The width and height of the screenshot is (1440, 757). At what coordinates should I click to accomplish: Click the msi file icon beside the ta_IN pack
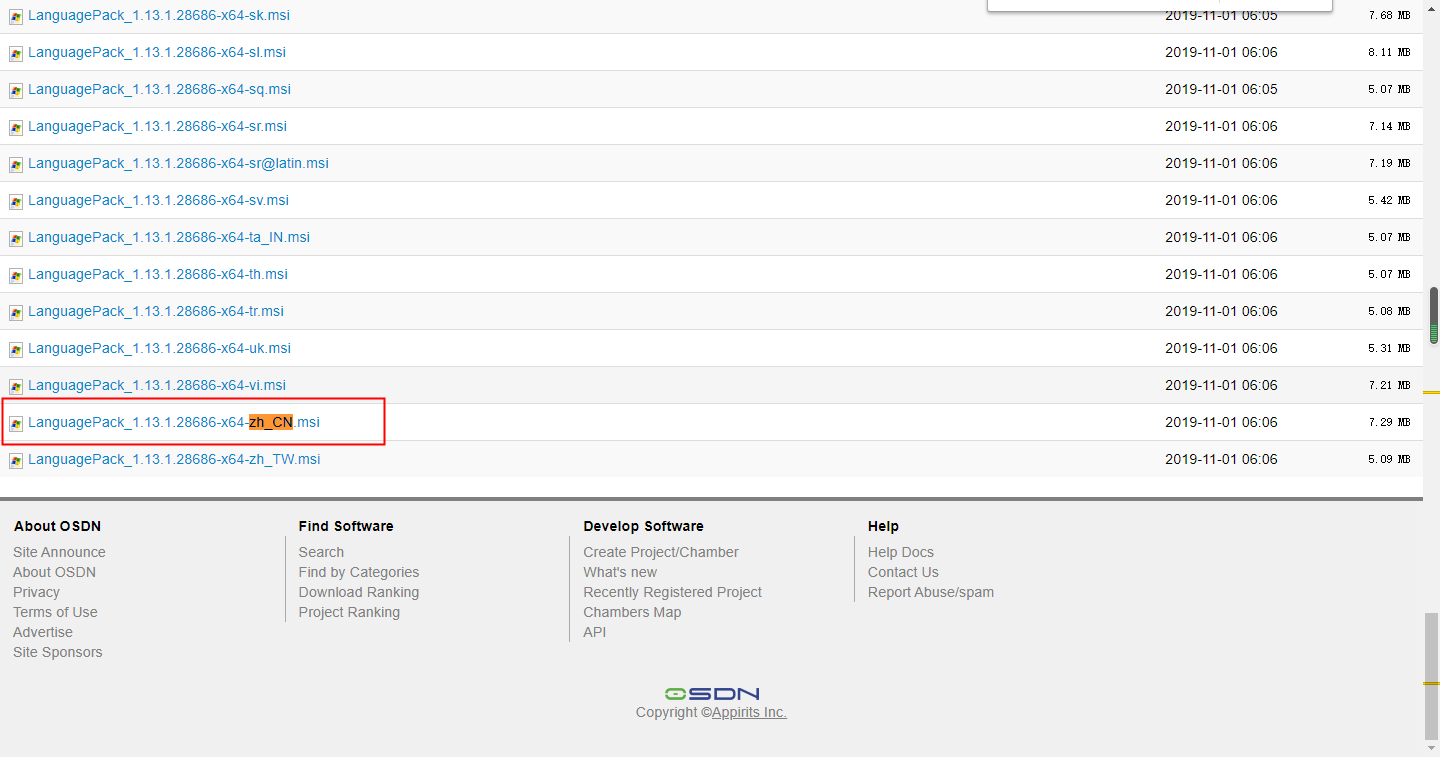click(16, 239)
